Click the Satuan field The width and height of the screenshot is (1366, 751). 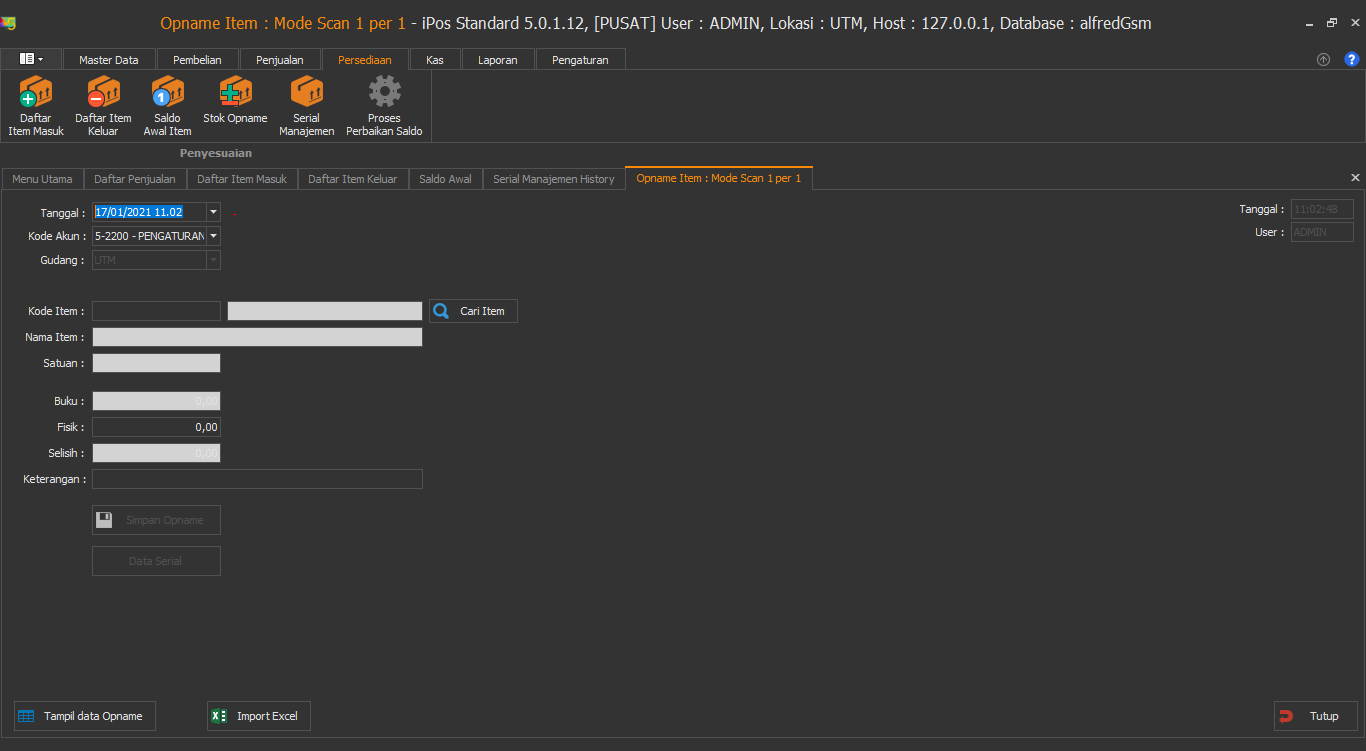tap(156, 363)
